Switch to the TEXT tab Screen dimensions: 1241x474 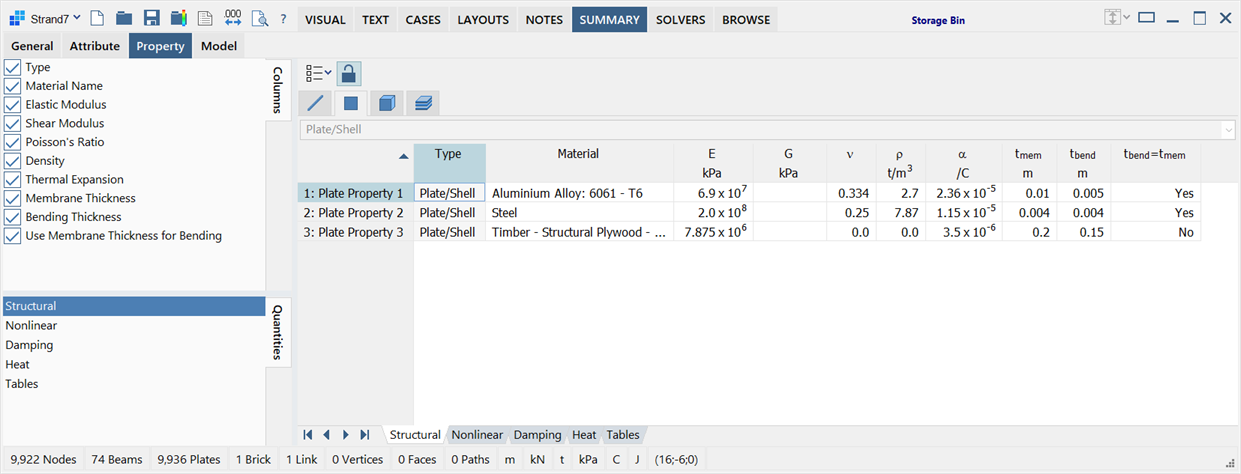tap(376, 20)
